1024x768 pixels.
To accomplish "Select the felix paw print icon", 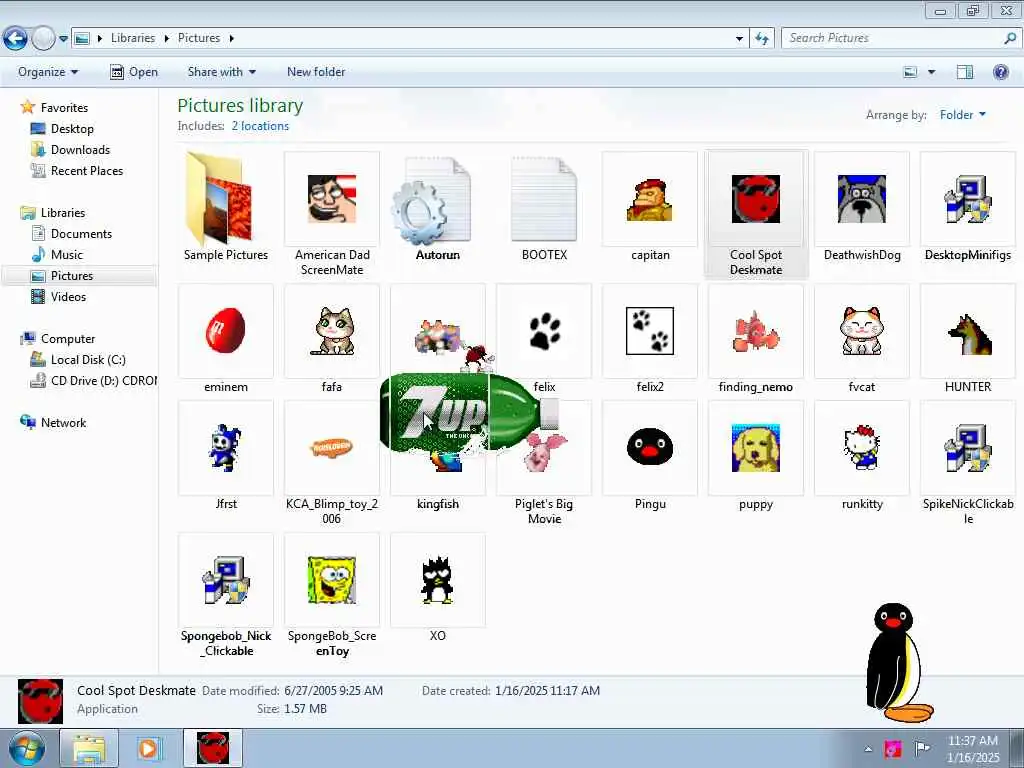I will [544, 330].
